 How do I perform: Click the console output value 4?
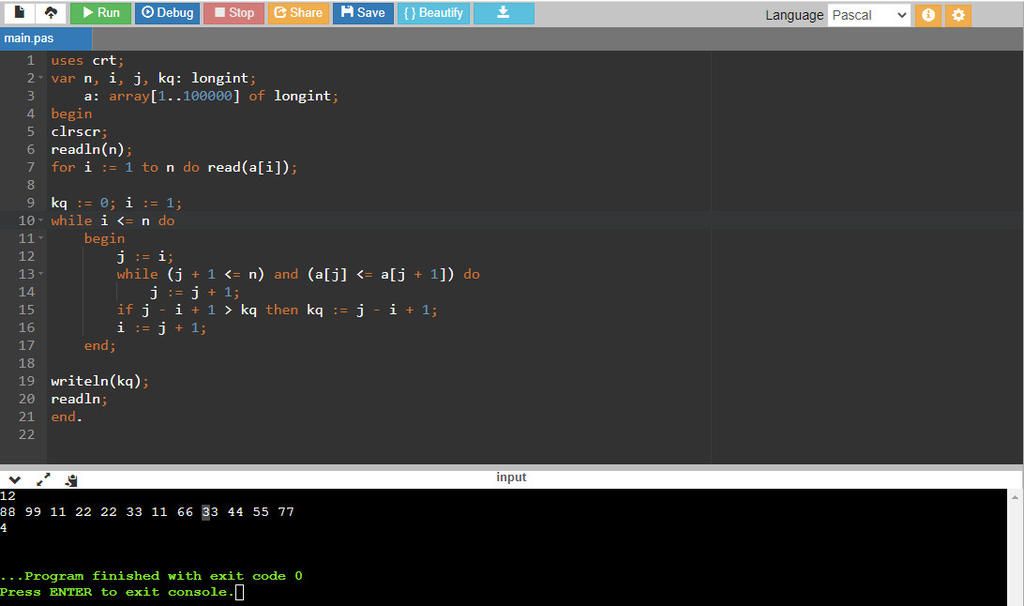(4, 528)
